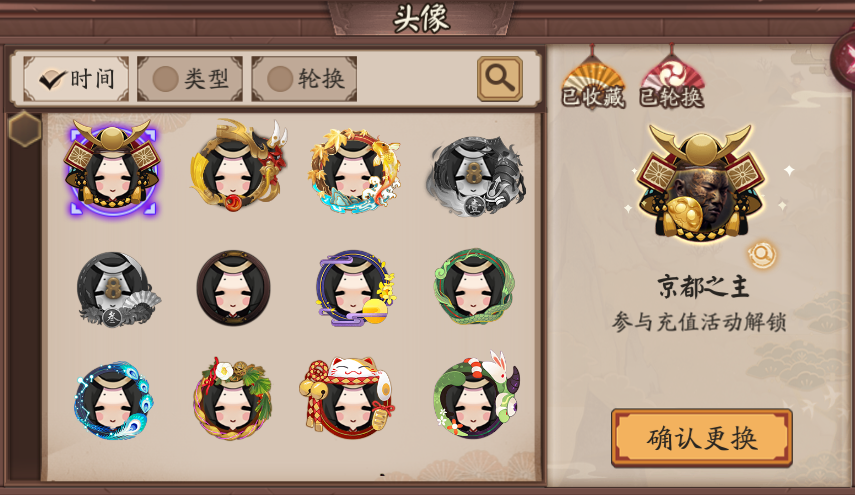Image resolution: width=855 pixels, height=495 pixels.
Task: Click the 确认更换 confirm button
Action: [x=701, y=438]
